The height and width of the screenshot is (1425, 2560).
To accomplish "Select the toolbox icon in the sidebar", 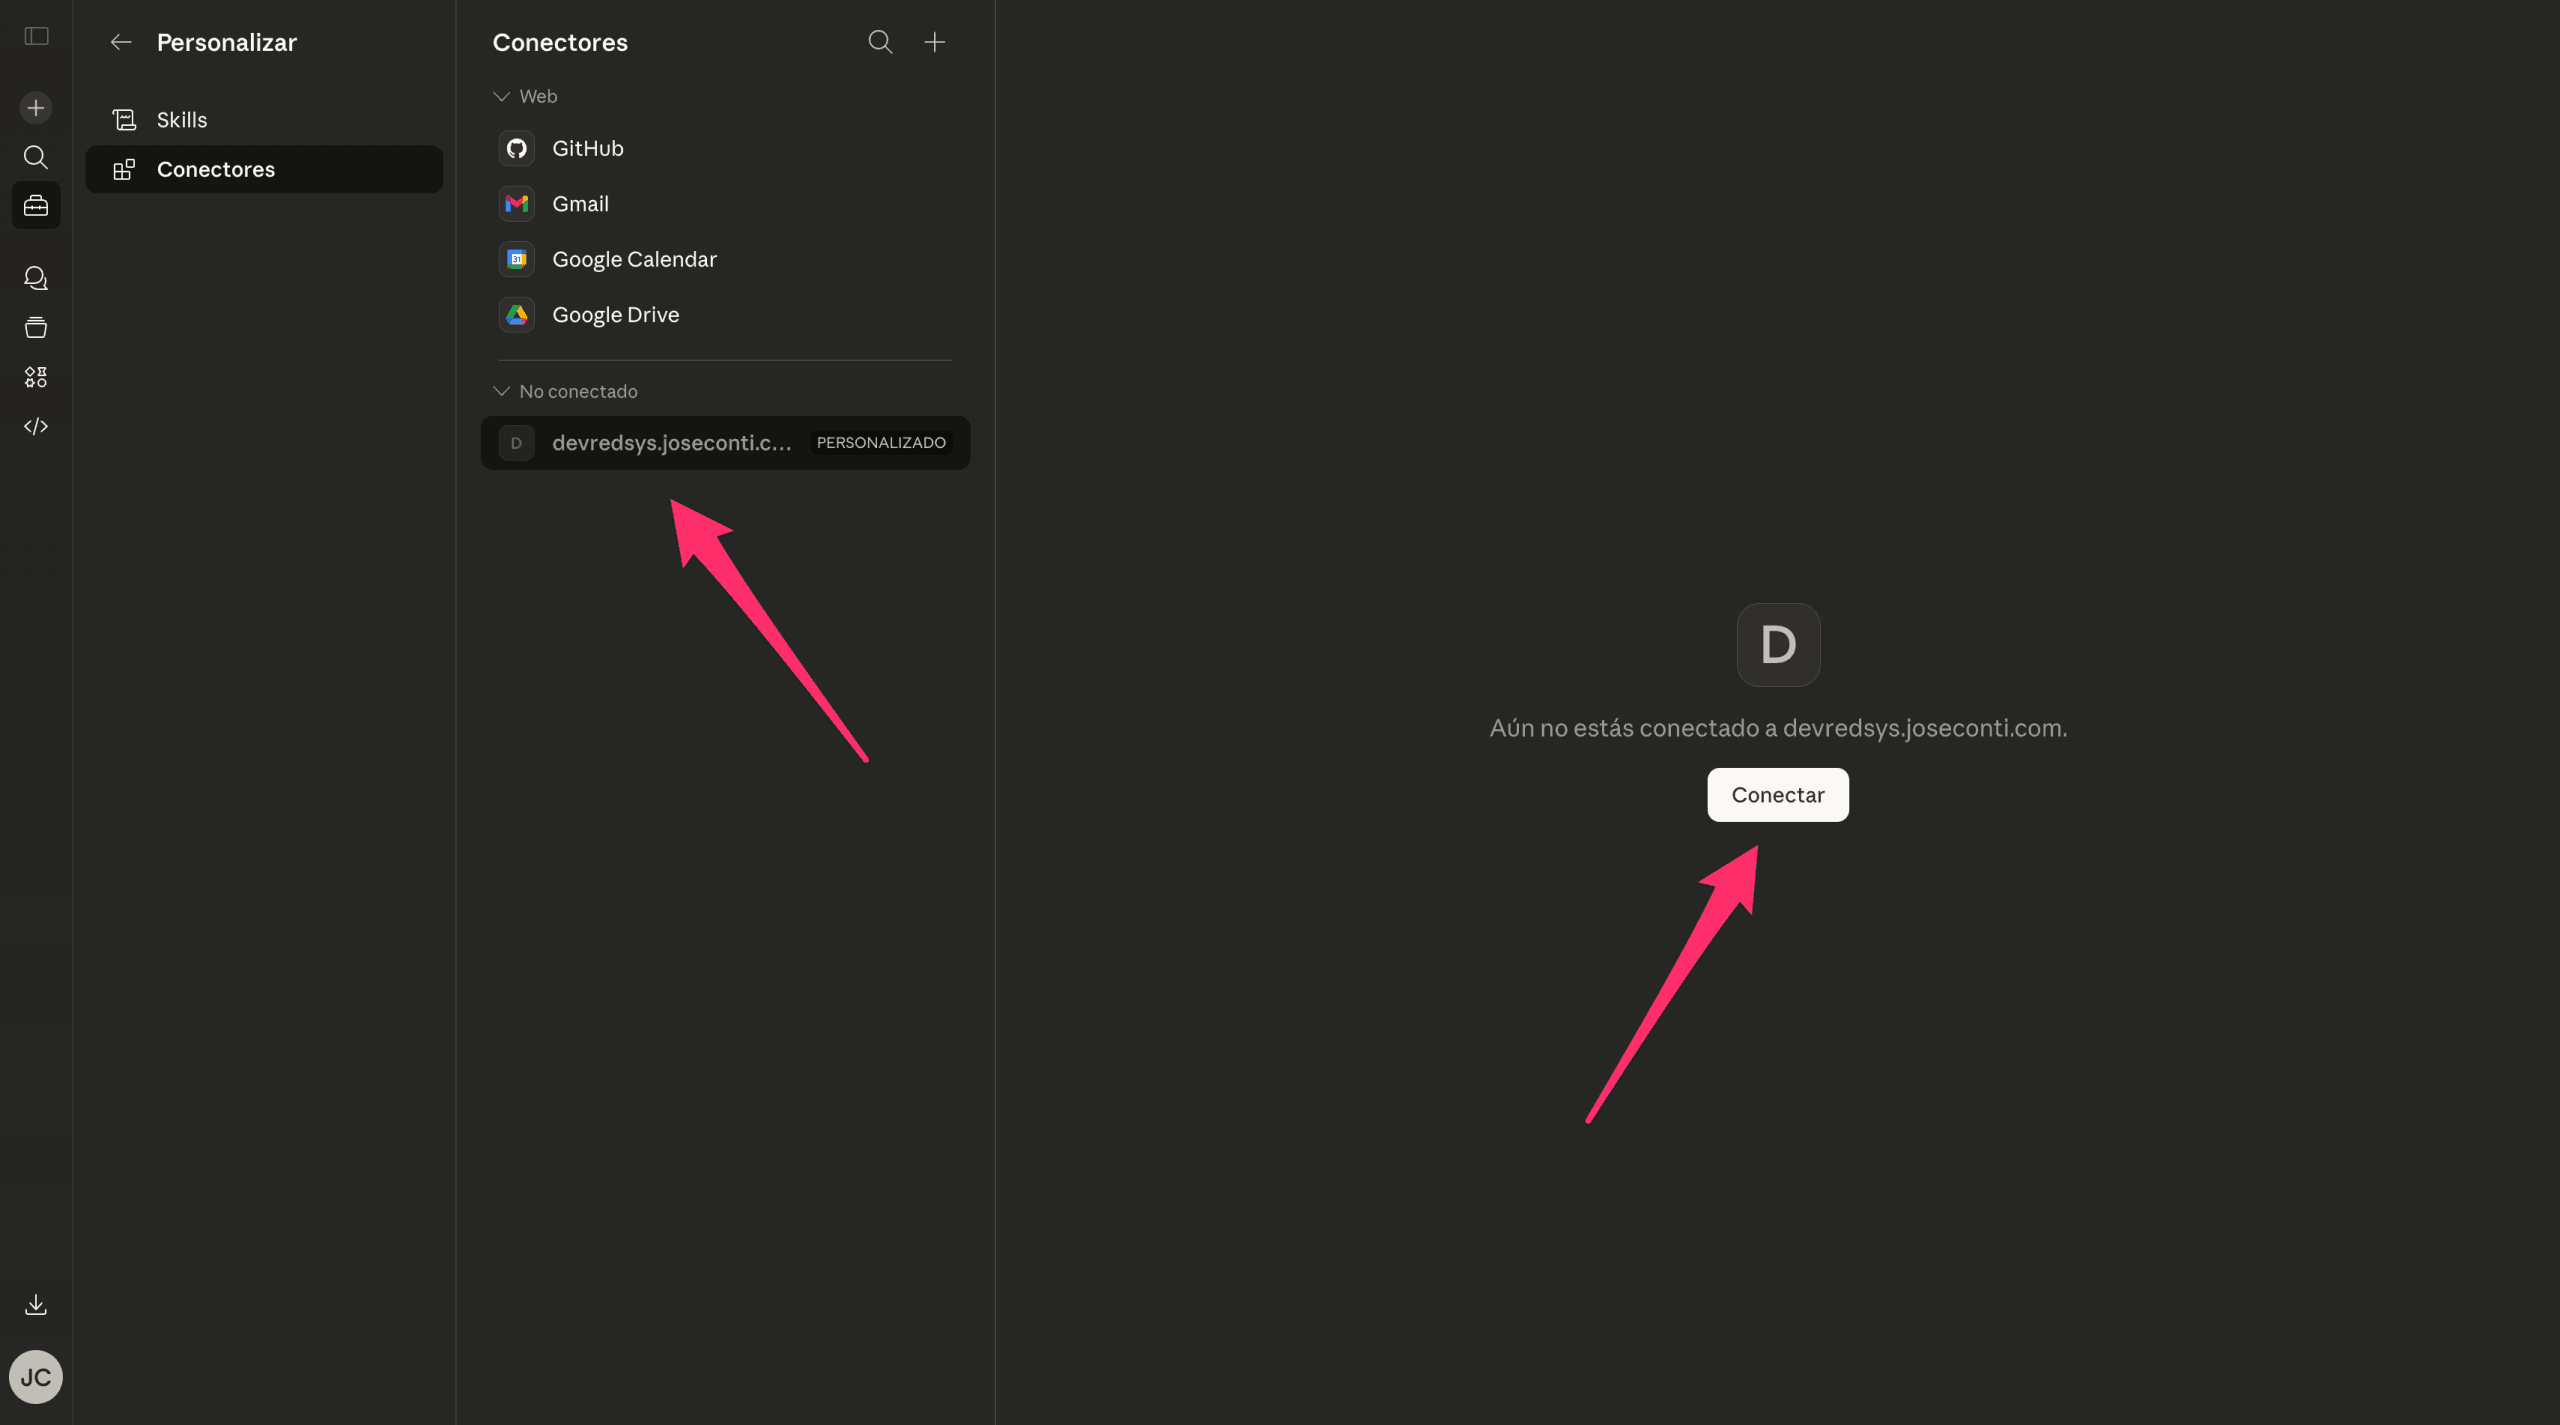I will point(36,205).
